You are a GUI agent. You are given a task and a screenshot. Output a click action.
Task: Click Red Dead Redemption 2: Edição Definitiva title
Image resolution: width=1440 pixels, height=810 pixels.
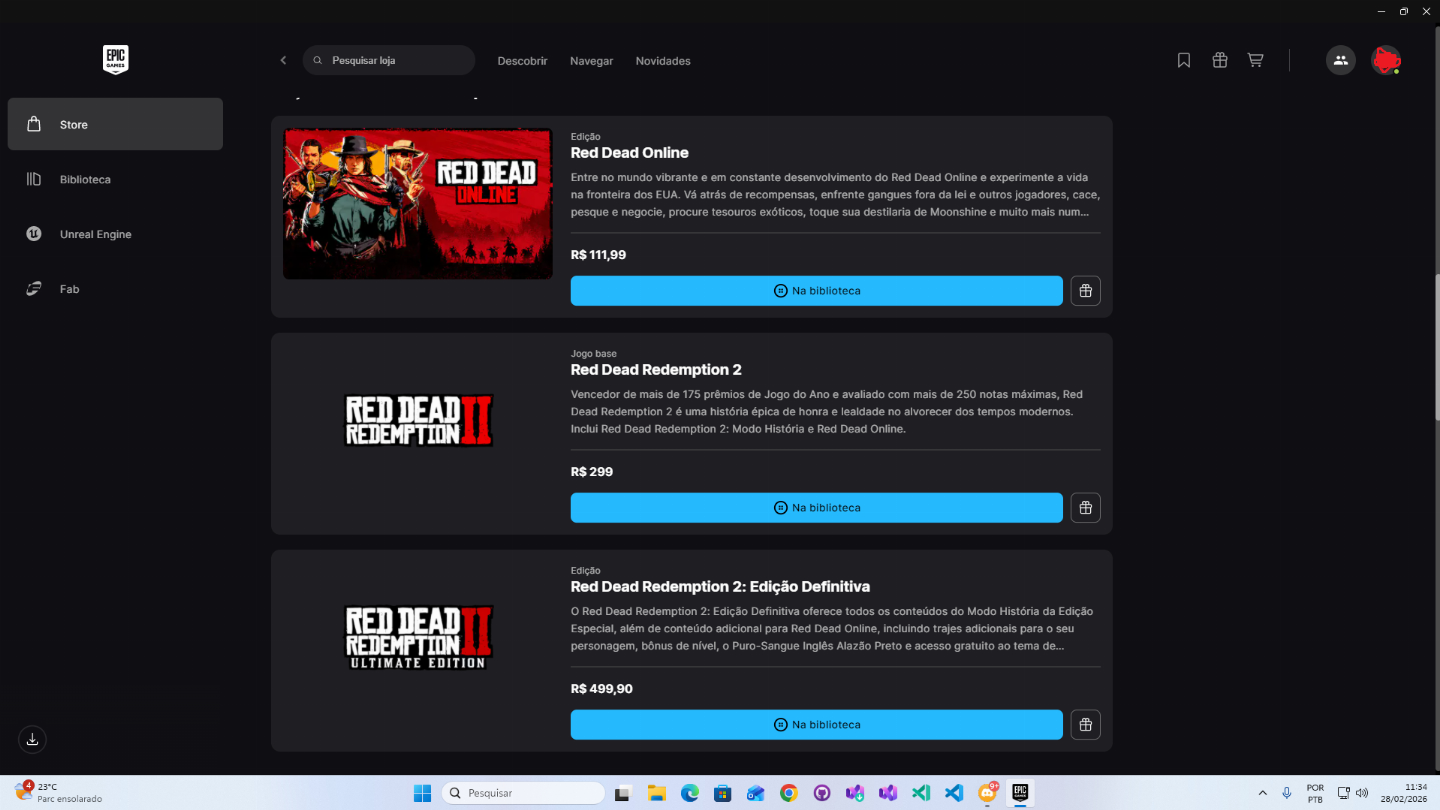720,587
